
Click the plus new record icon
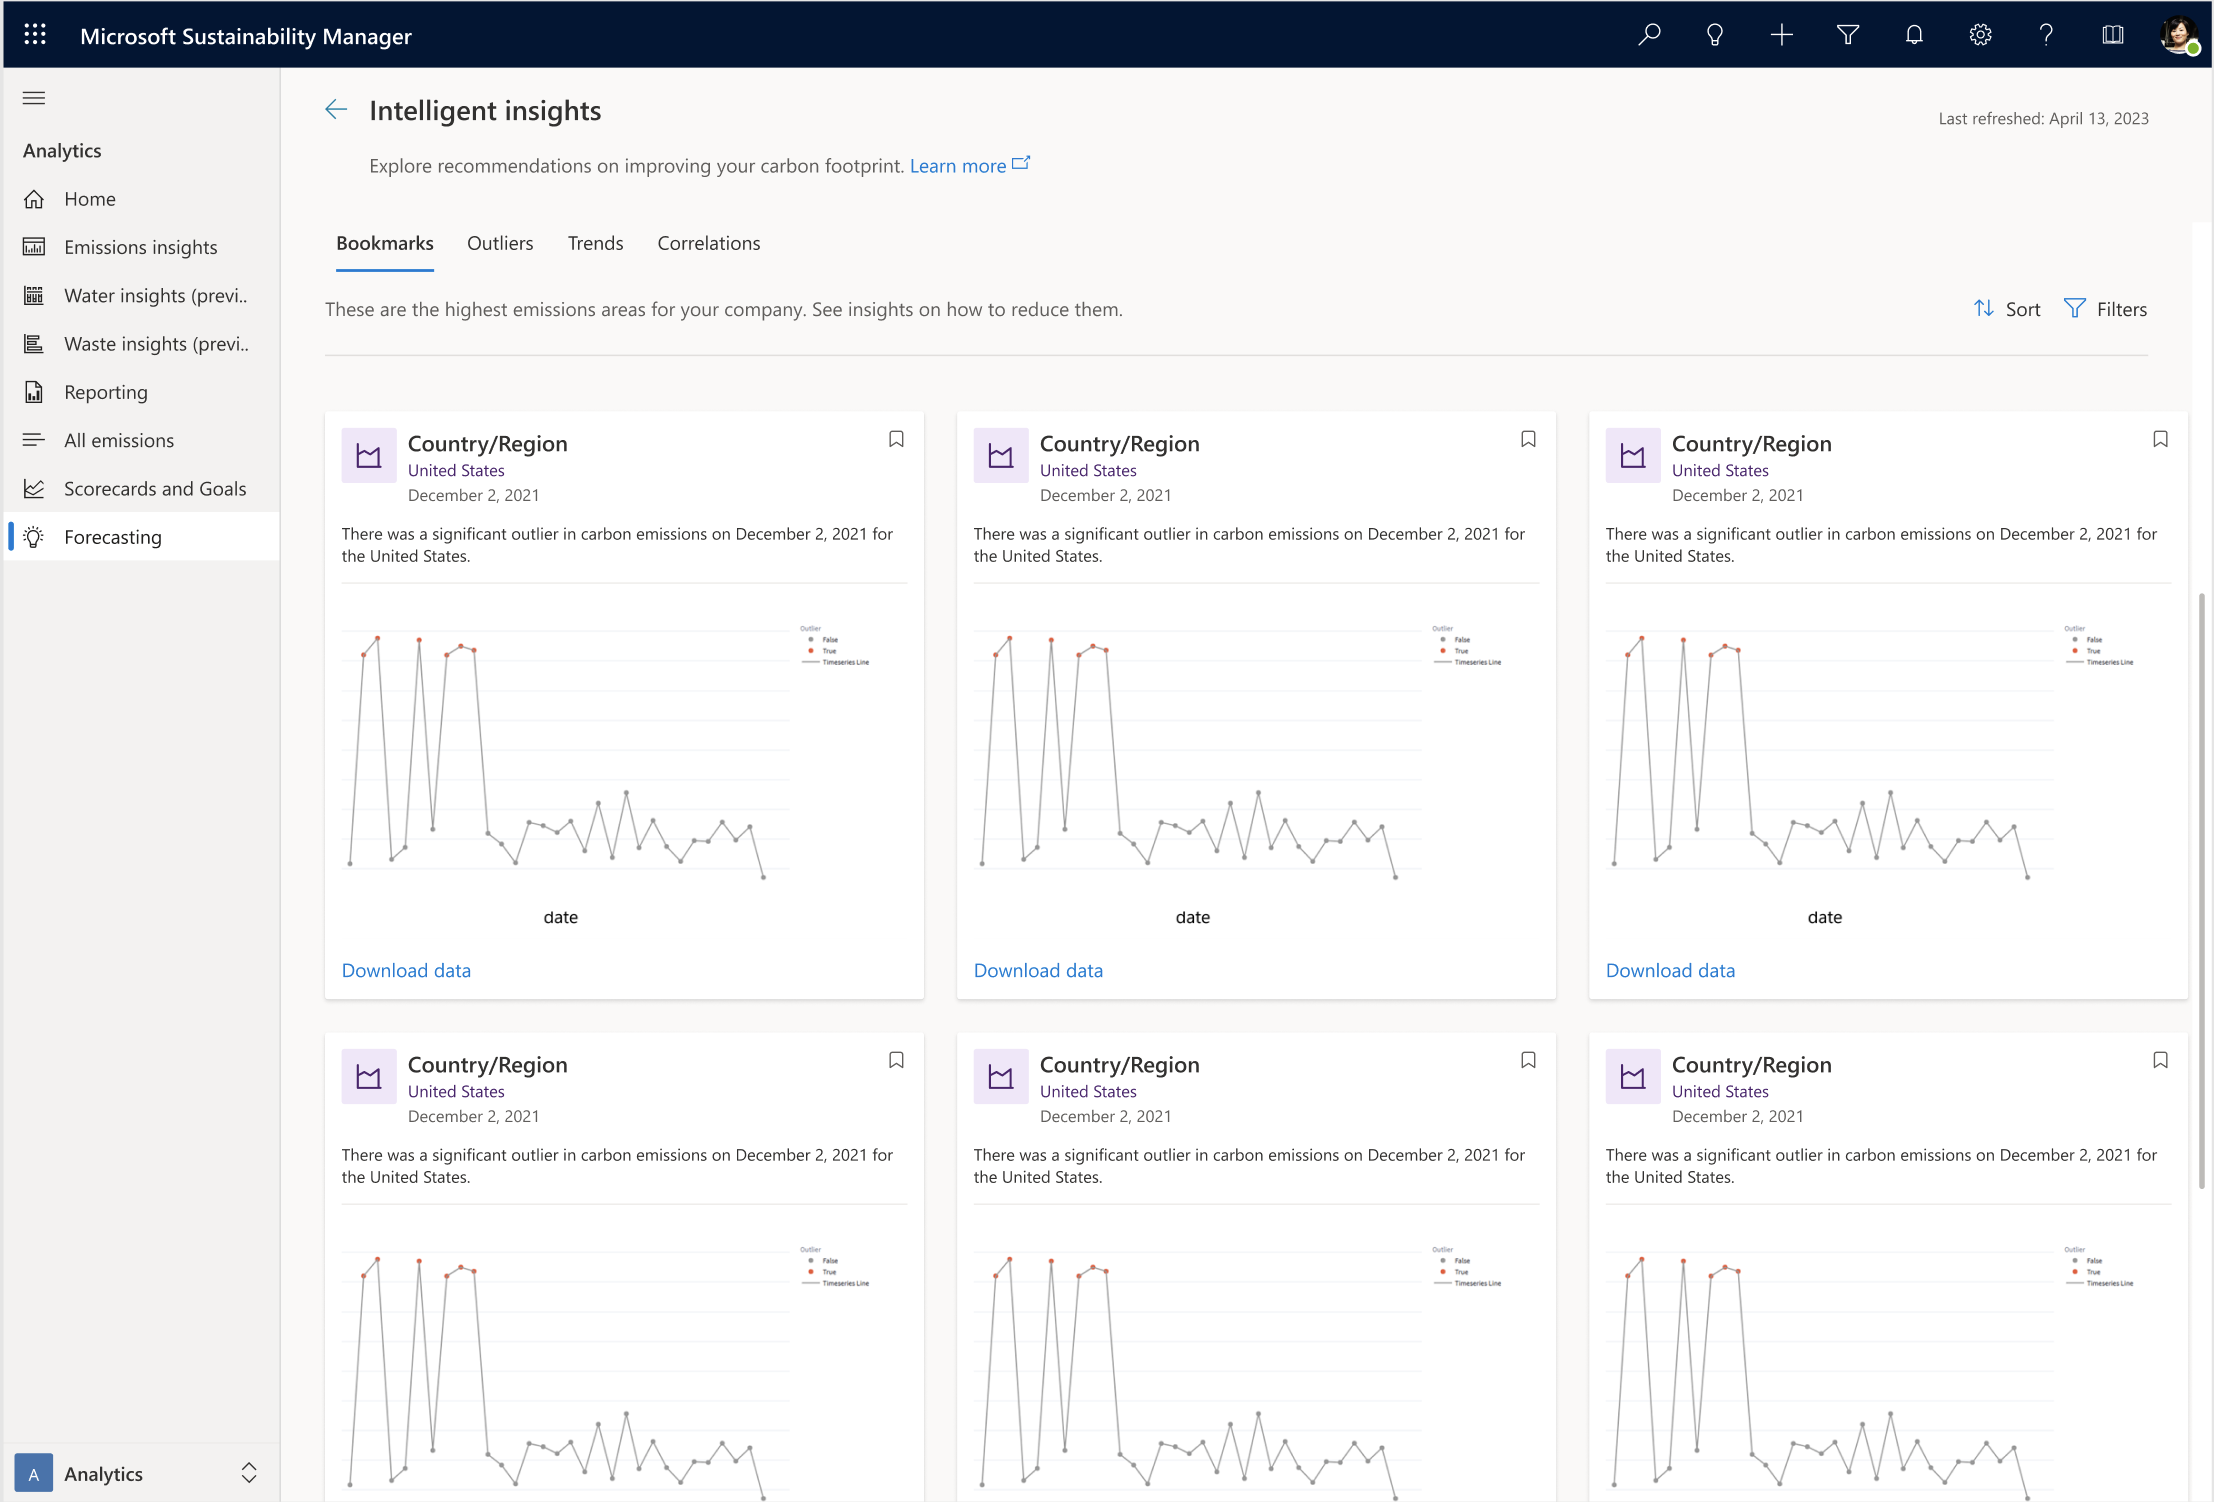point(1781,35)
